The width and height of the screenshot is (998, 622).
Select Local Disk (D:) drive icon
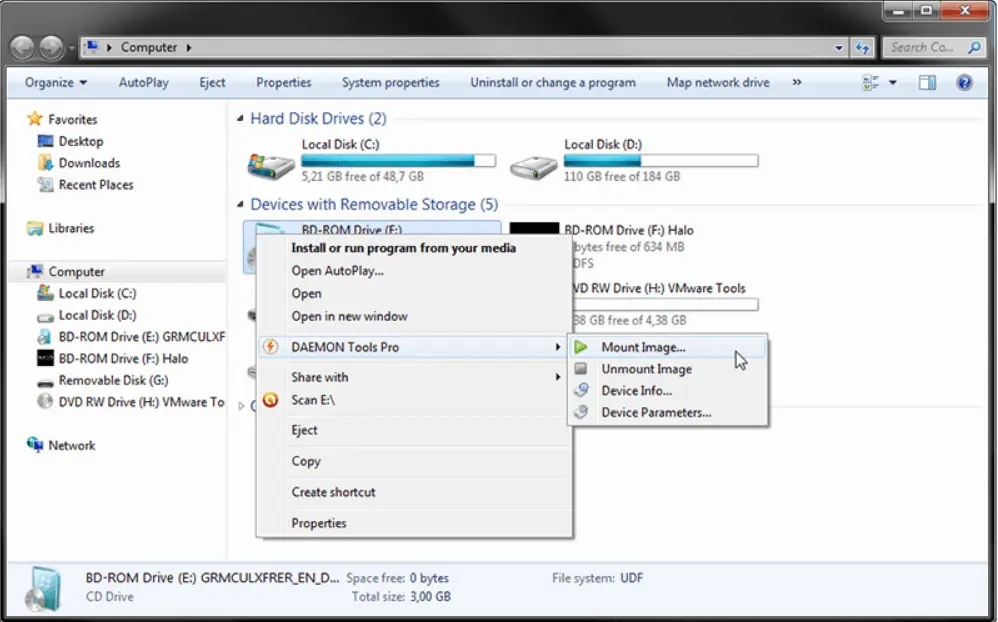(533, 164)
